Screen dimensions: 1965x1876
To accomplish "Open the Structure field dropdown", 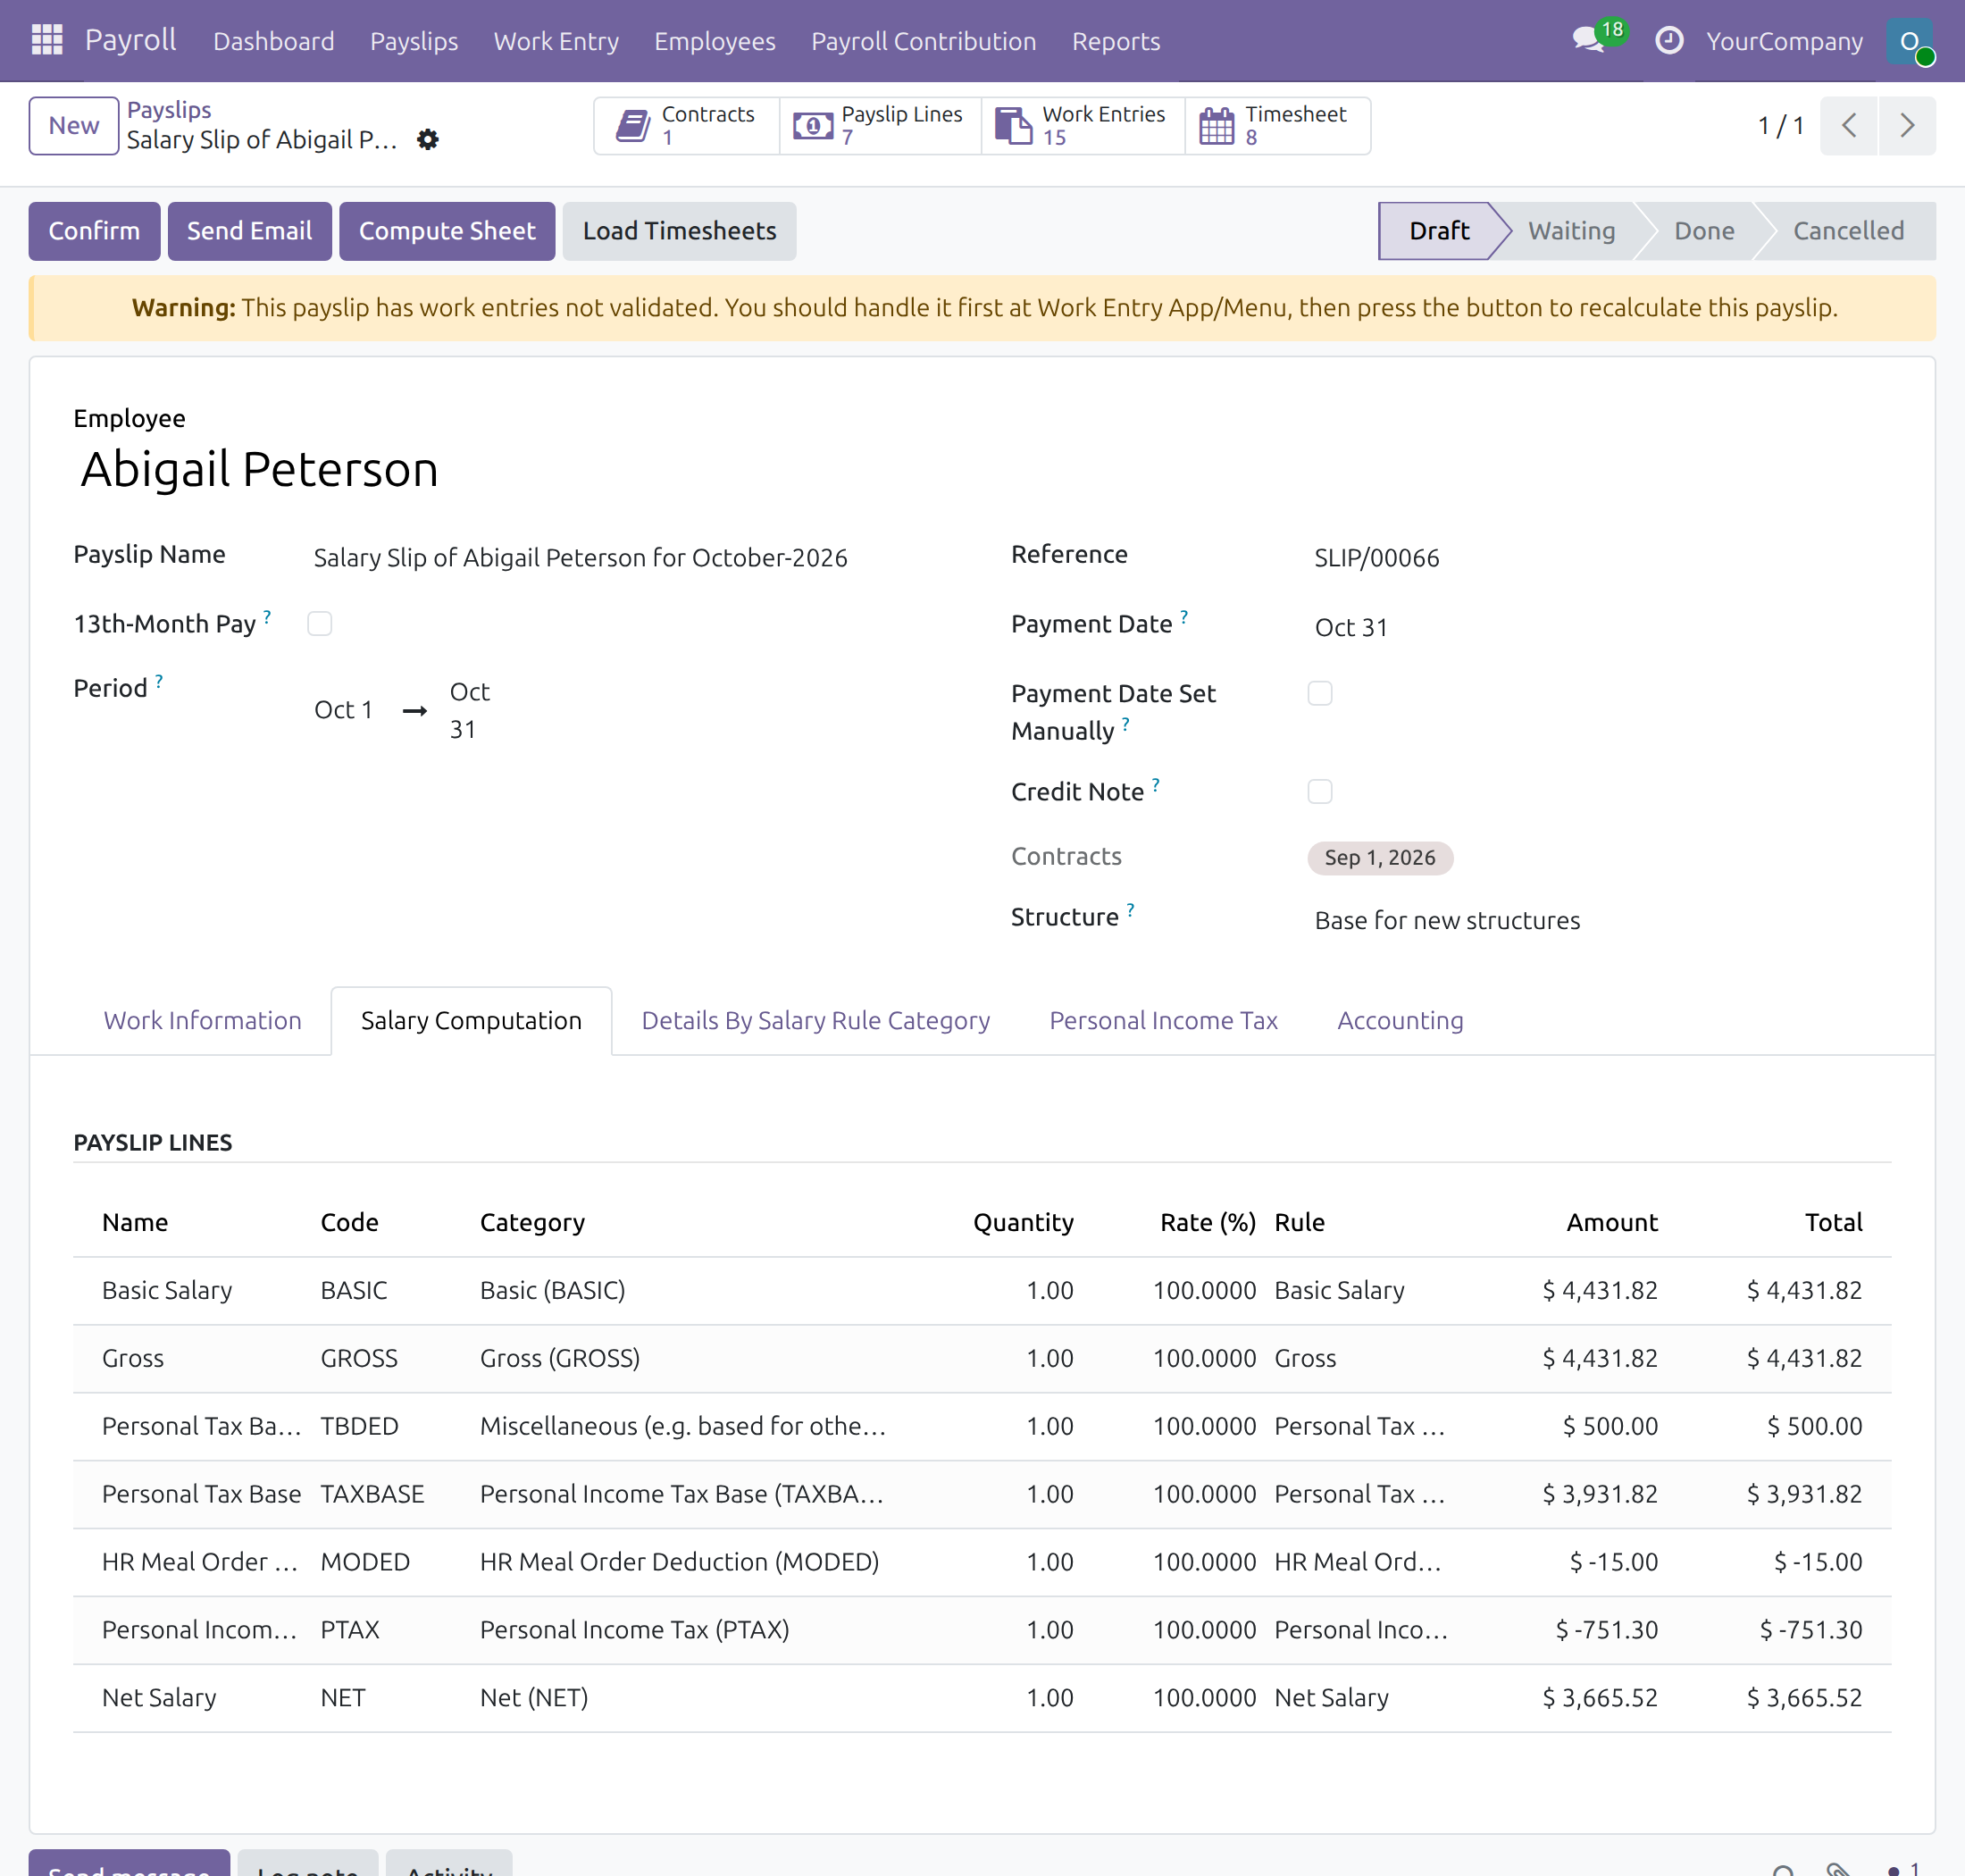I will 1601,920.
